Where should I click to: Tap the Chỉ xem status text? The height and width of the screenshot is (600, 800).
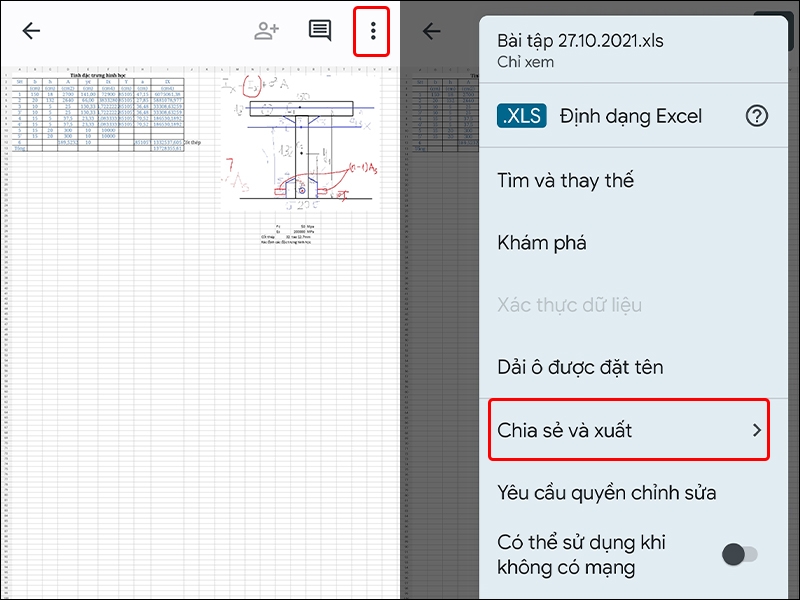point(525,62)
